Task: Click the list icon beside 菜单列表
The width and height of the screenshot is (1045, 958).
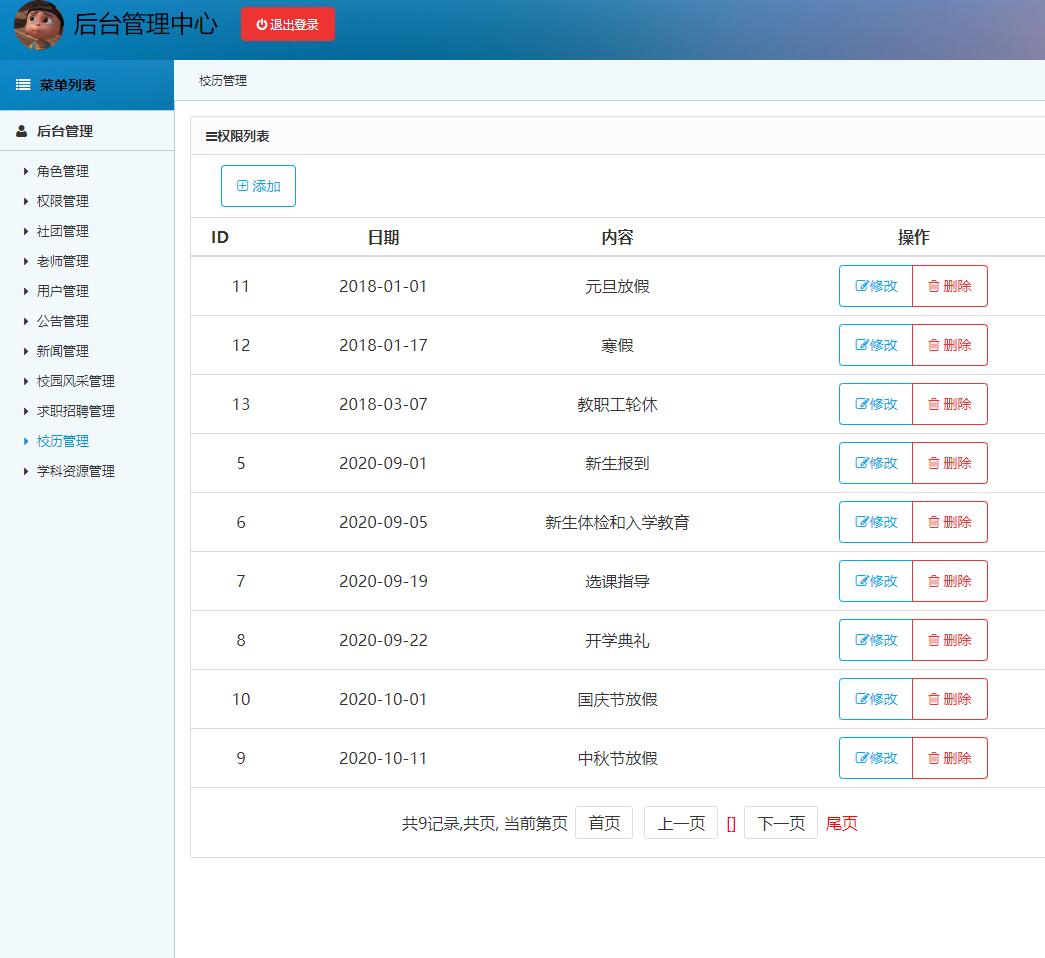Action: 23,85
